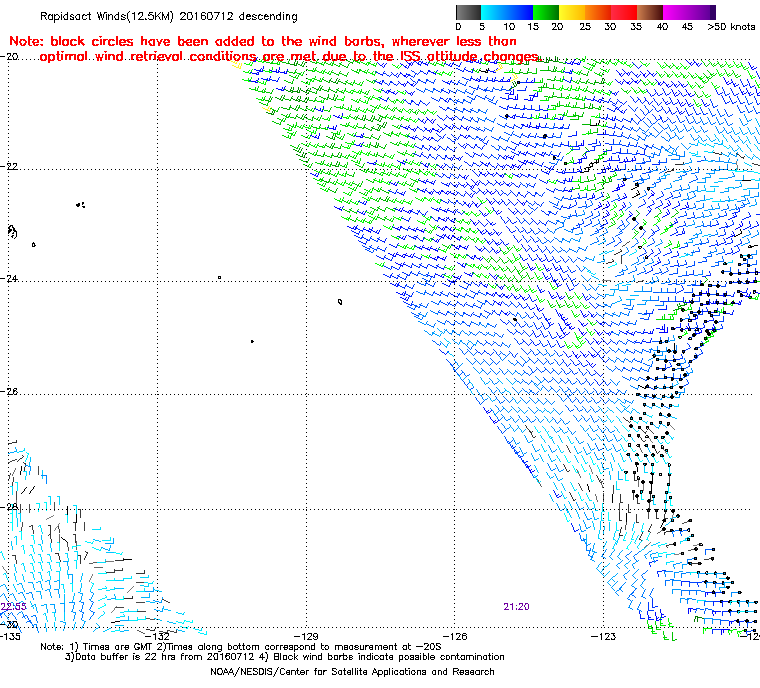Screen dimensions: 760x688
Task: Click the purple '21:20' time label
Action: 516,607
